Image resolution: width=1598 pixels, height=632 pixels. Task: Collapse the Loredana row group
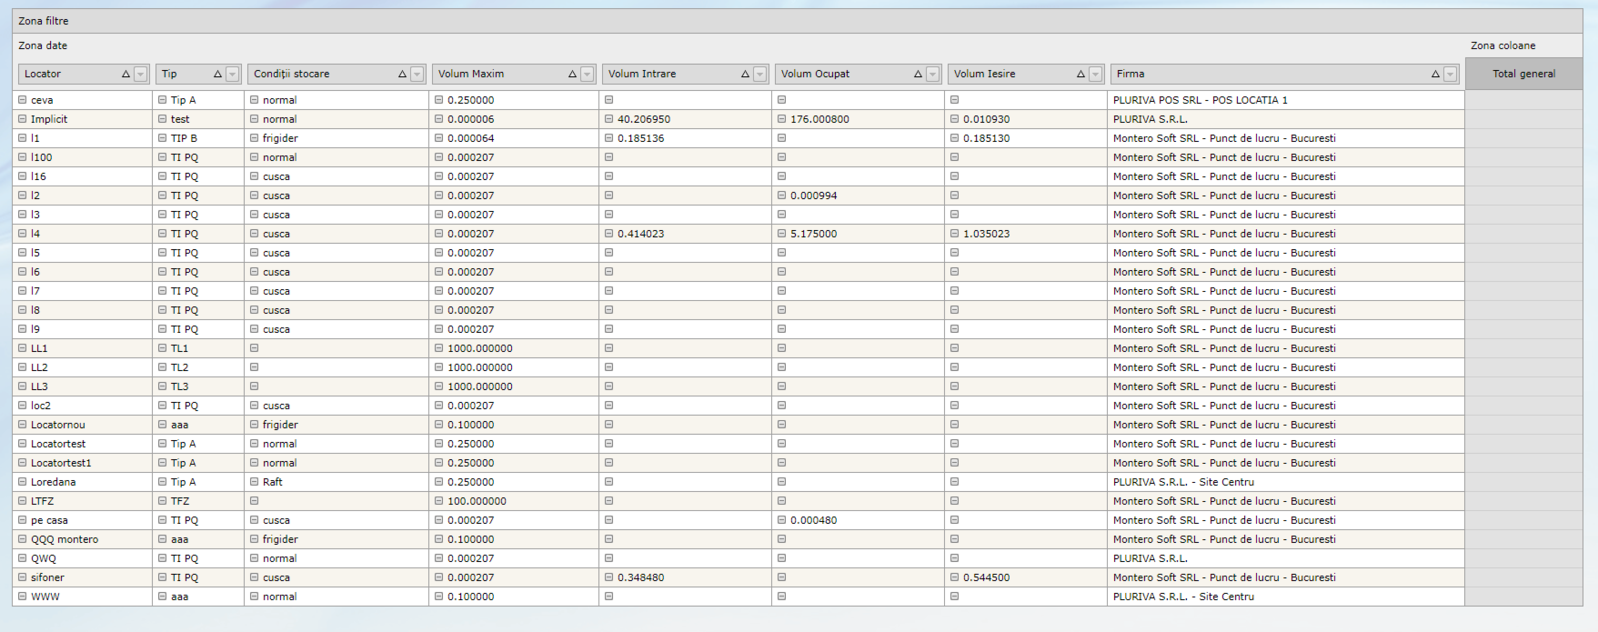pos(22,482)
